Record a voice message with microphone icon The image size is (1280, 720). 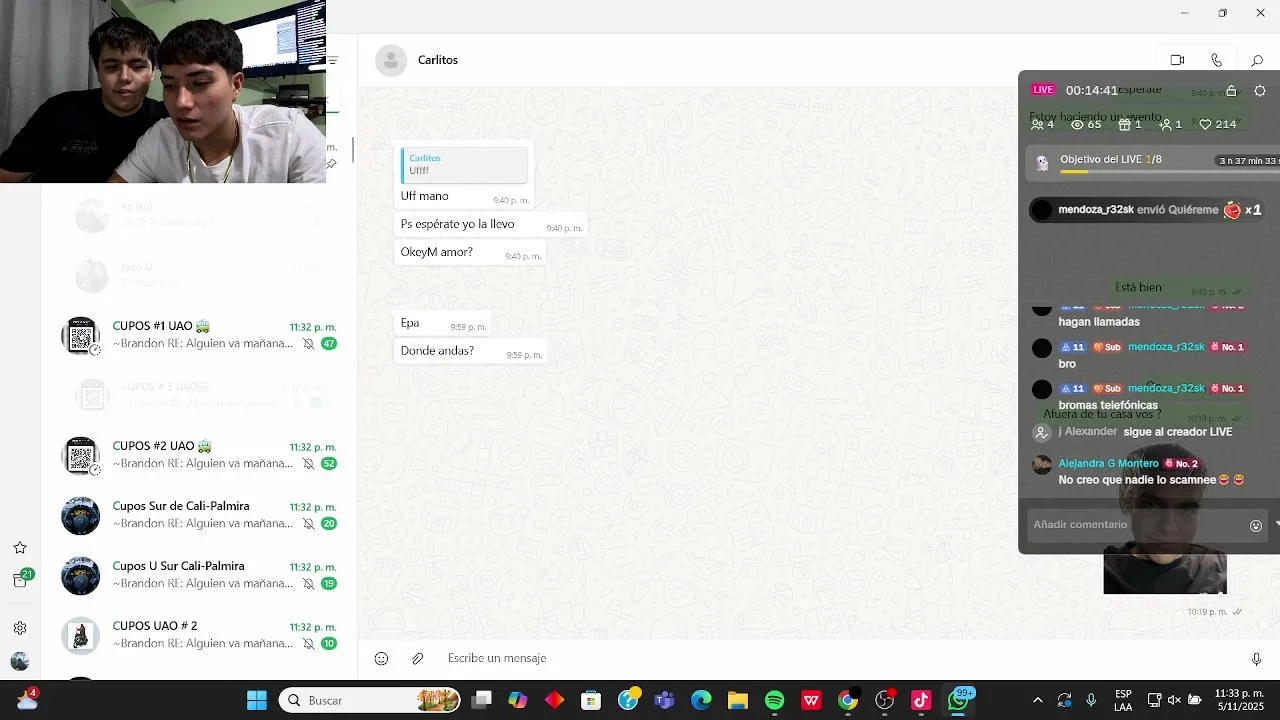pyautogui.click(x=1256, y=658)
